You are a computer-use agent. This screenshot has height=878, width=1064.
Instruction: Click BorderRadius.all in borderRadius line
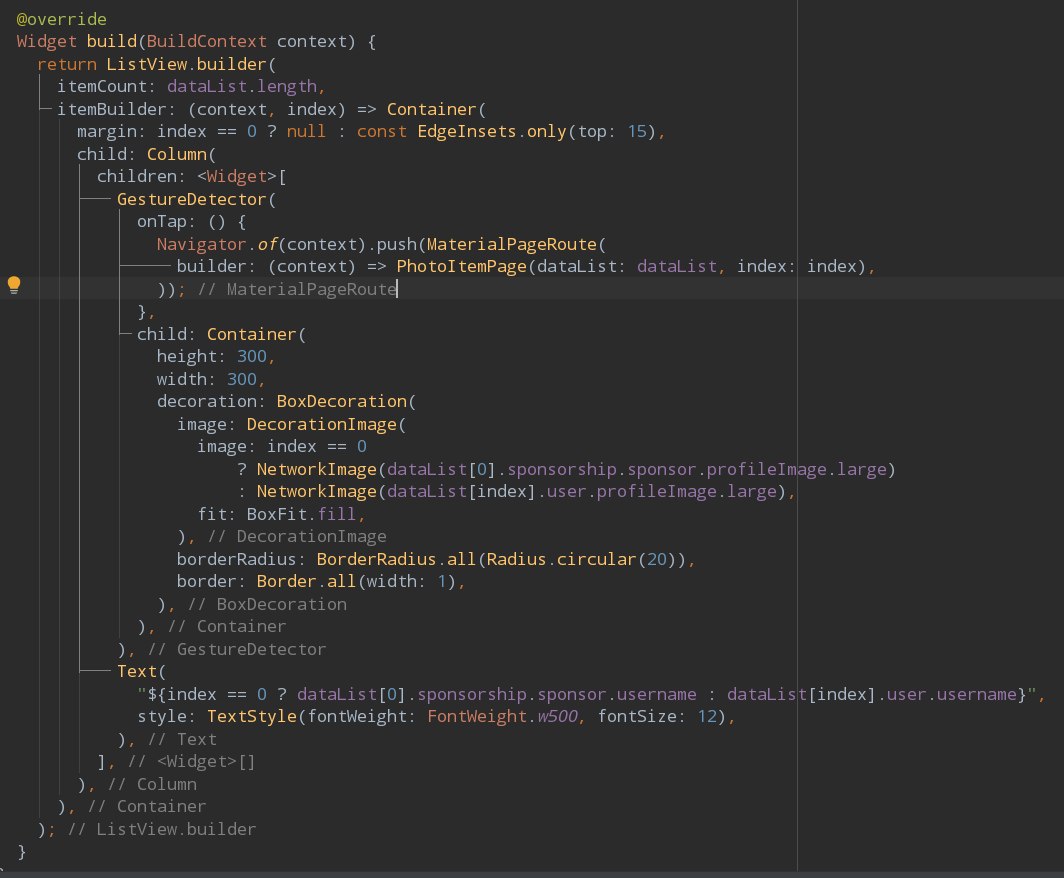[396, 559]
